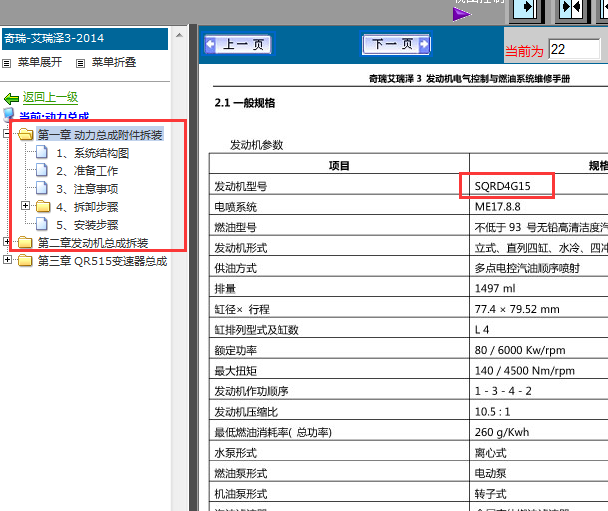Image resolution: width=608 pixels, height=511 pixels.
Task: Click the 80 / 6000 Kw/rpm value
Action: [520, 350]
